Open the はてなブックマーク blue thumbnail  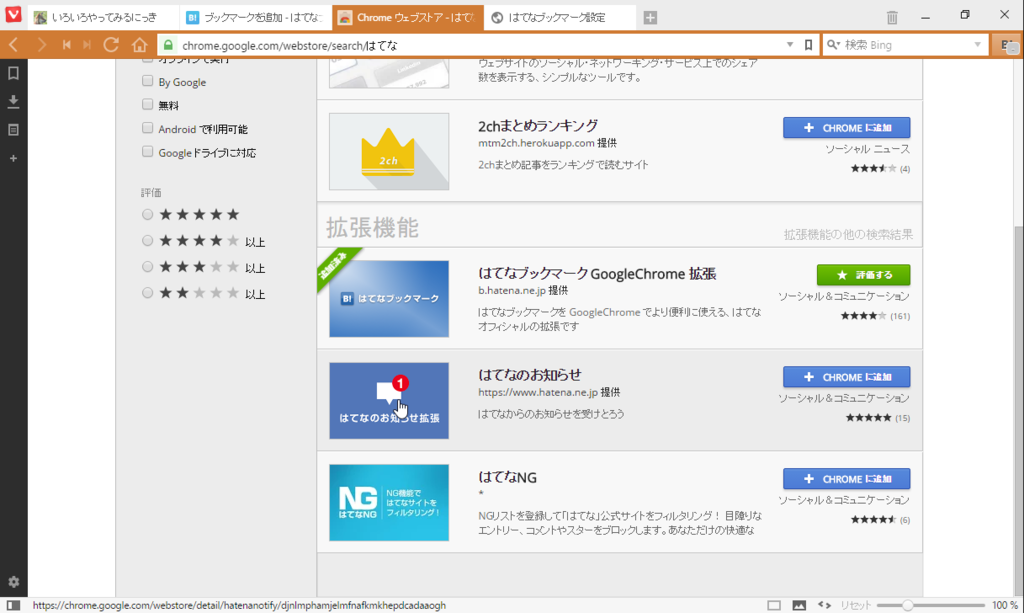(389, 299)
